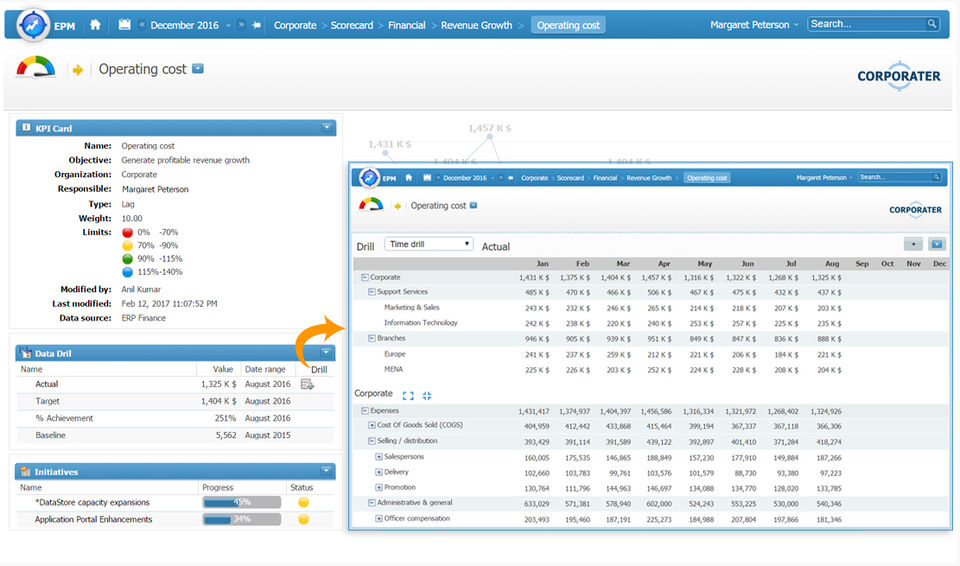Expand the Cost Of Goods Sold row
This screenshot has width=960, height=566.
[372, 426]
